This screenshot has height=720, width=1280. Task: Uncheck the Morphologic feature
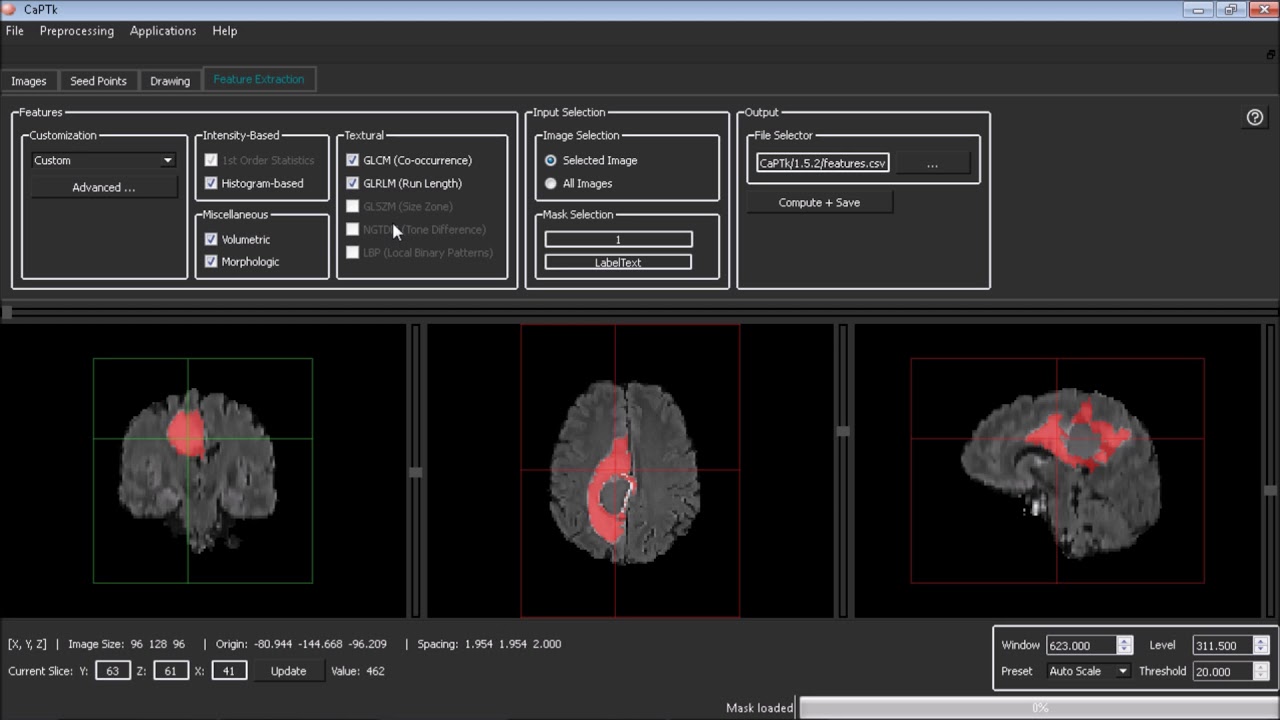[211, 262]
